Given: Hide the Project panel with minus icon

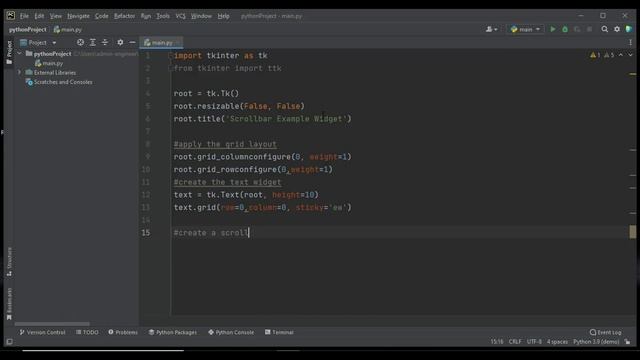Looking at the screenshot, I should (x=132, y=42).
